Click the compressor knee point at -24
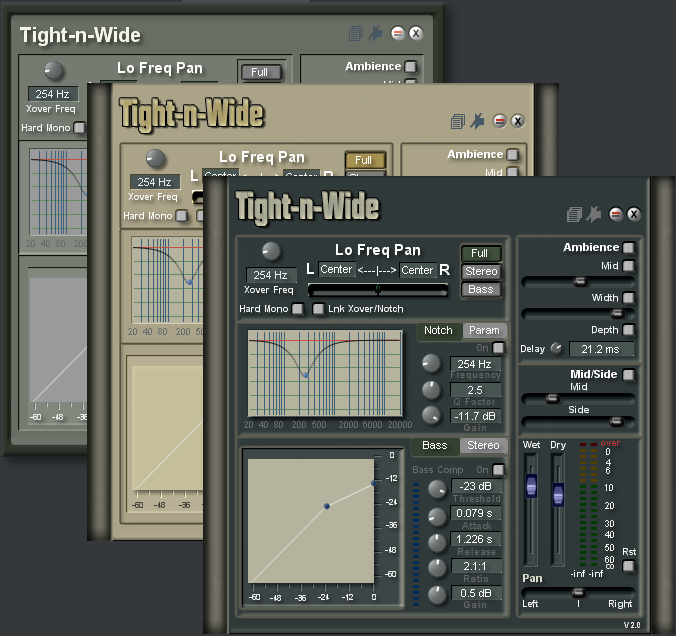676x636 pixels. [327, 506]
